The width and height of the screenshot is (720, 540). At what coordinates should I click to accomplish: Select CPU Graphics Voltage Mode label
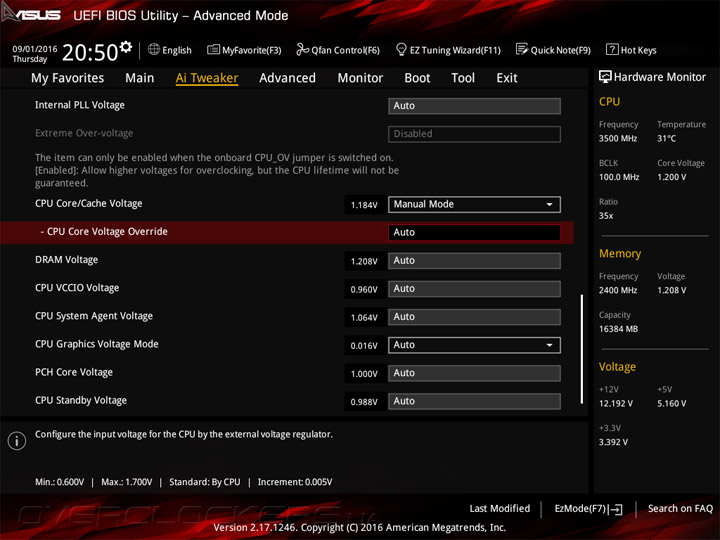tap(97, 344)
